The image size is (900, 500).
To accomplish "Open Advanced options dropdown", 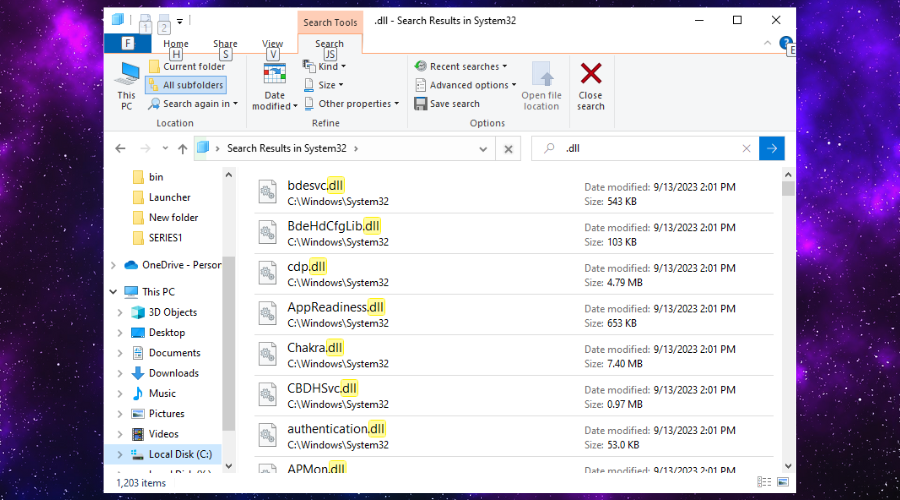I will (x=465, y=85).
